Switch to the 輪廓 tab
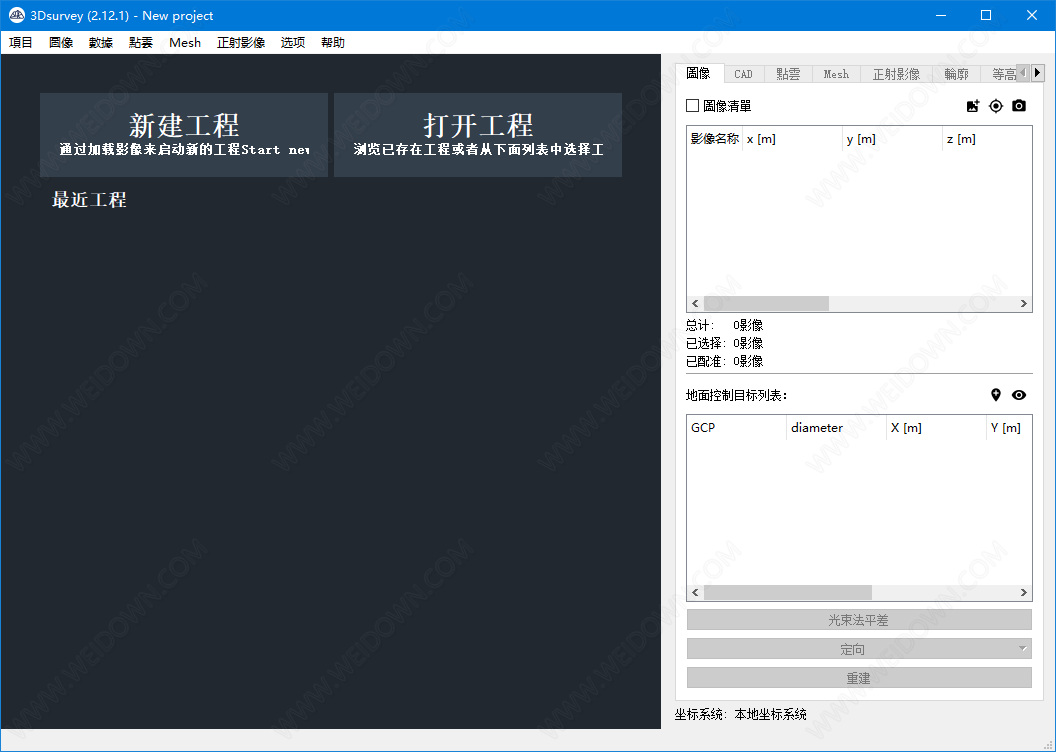The image size is (1056, 752). (x=956, y=74)
